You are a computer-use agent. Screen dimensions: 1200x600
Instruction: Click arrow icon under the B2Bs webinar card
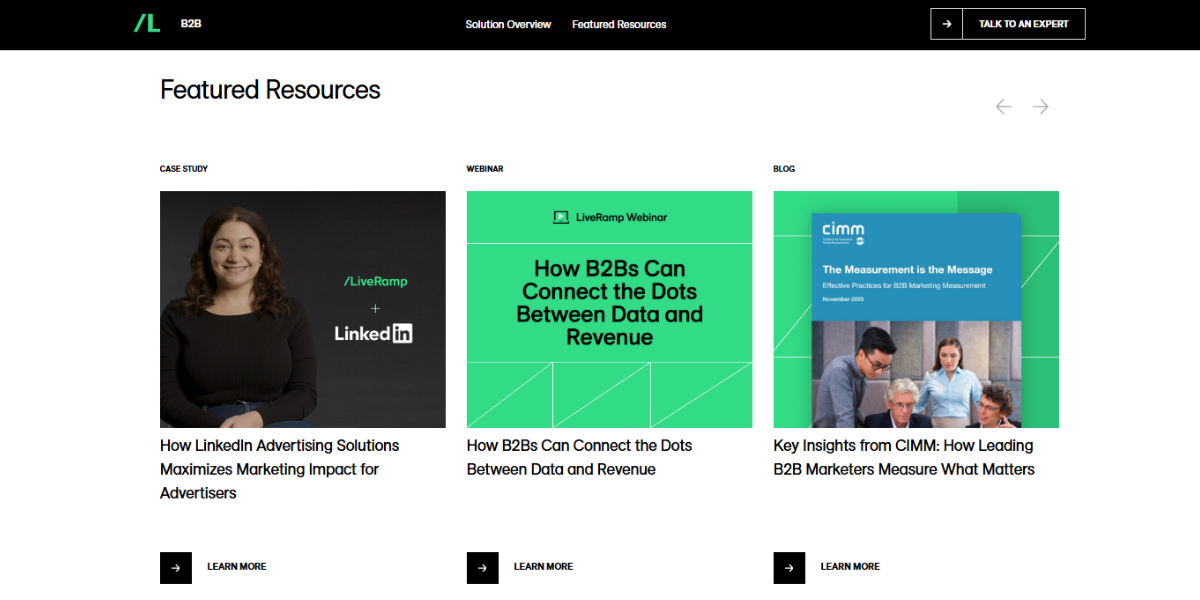coord(482,568)
